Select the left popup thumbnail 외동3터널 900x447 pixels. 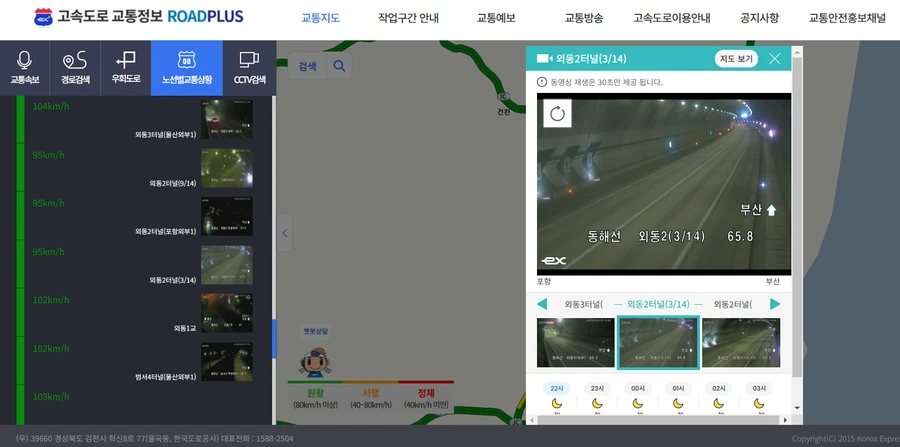coord(576,343)
